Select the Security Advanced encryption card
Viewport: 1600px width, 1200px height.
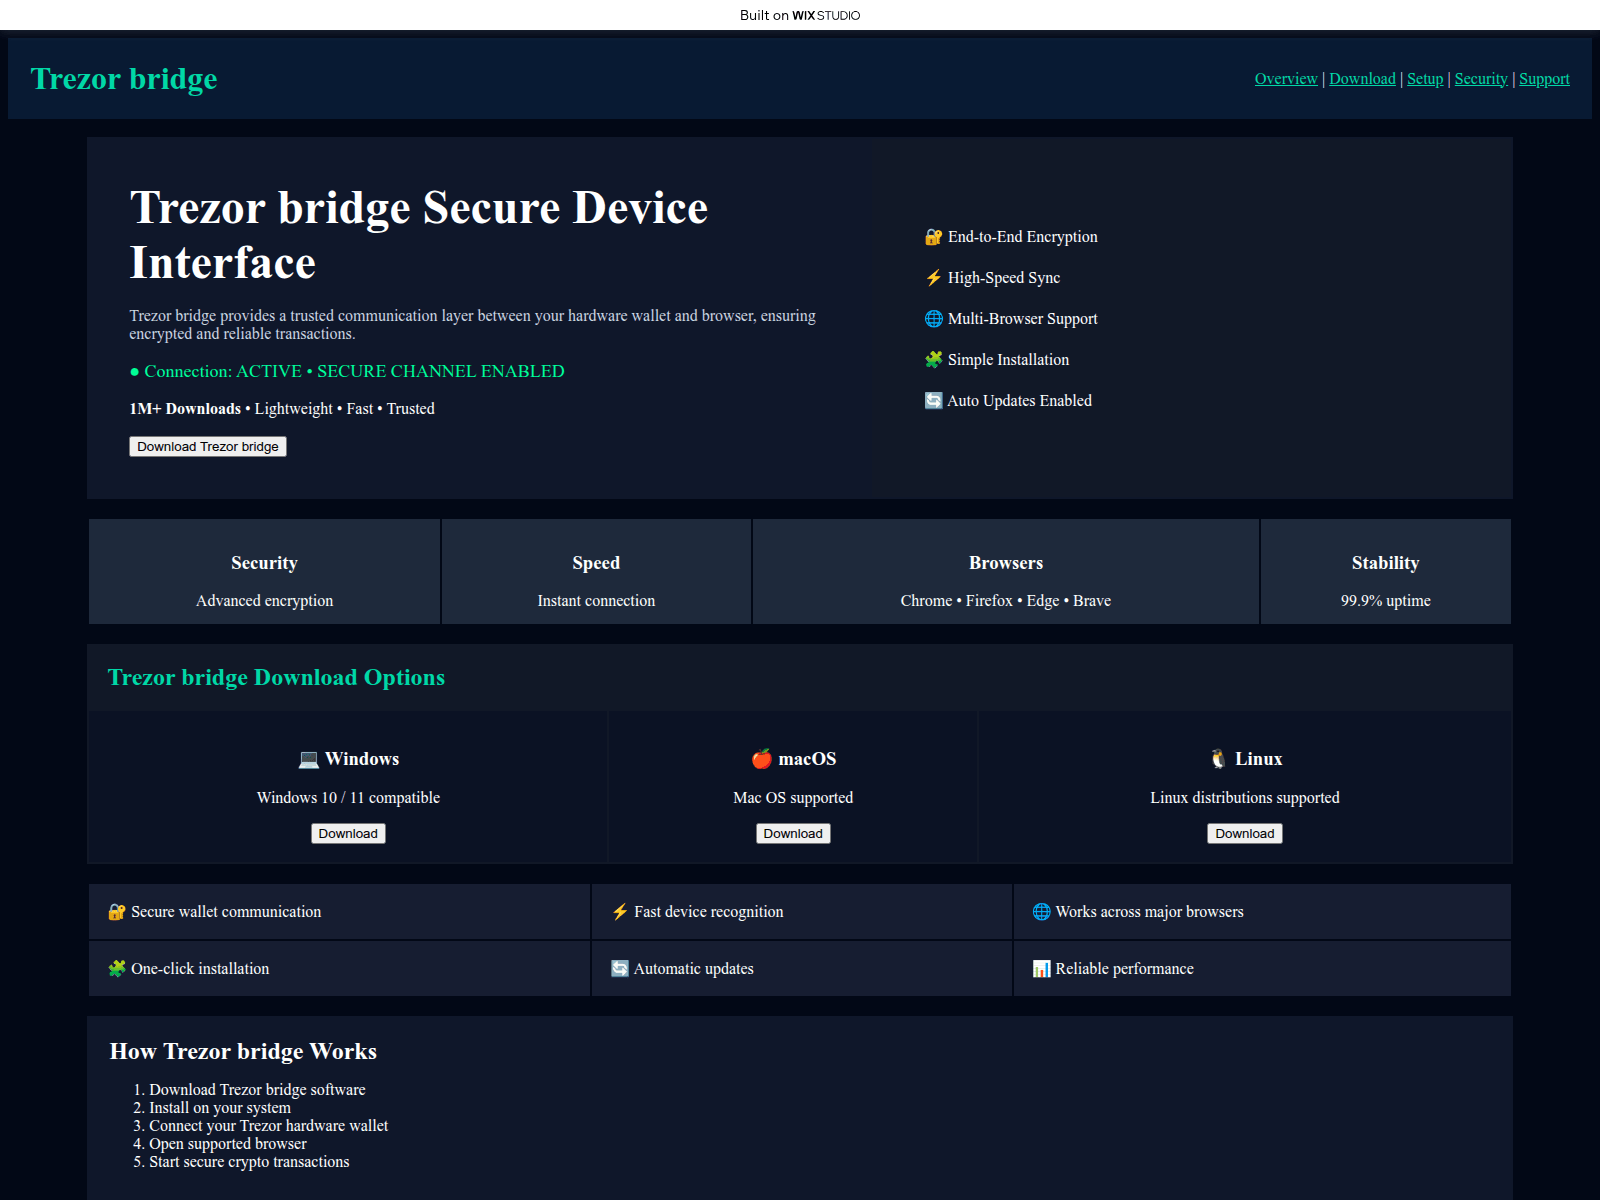coord(264,572)
